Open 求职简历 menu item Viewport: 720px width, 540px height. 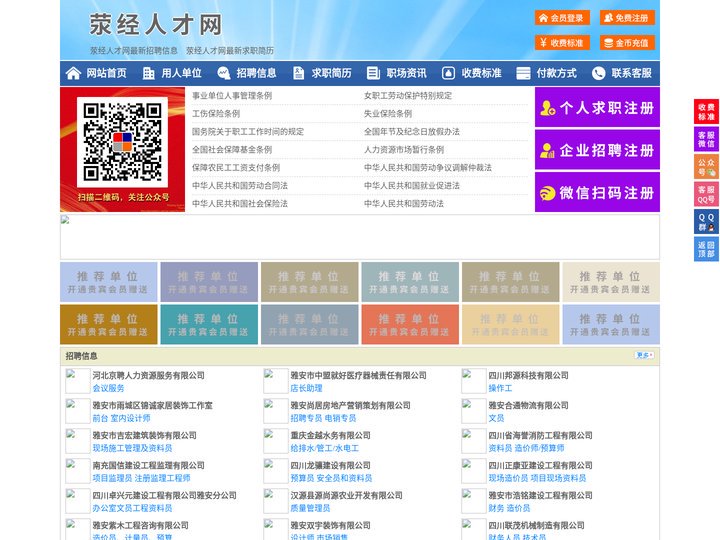[x=332, y=73]
